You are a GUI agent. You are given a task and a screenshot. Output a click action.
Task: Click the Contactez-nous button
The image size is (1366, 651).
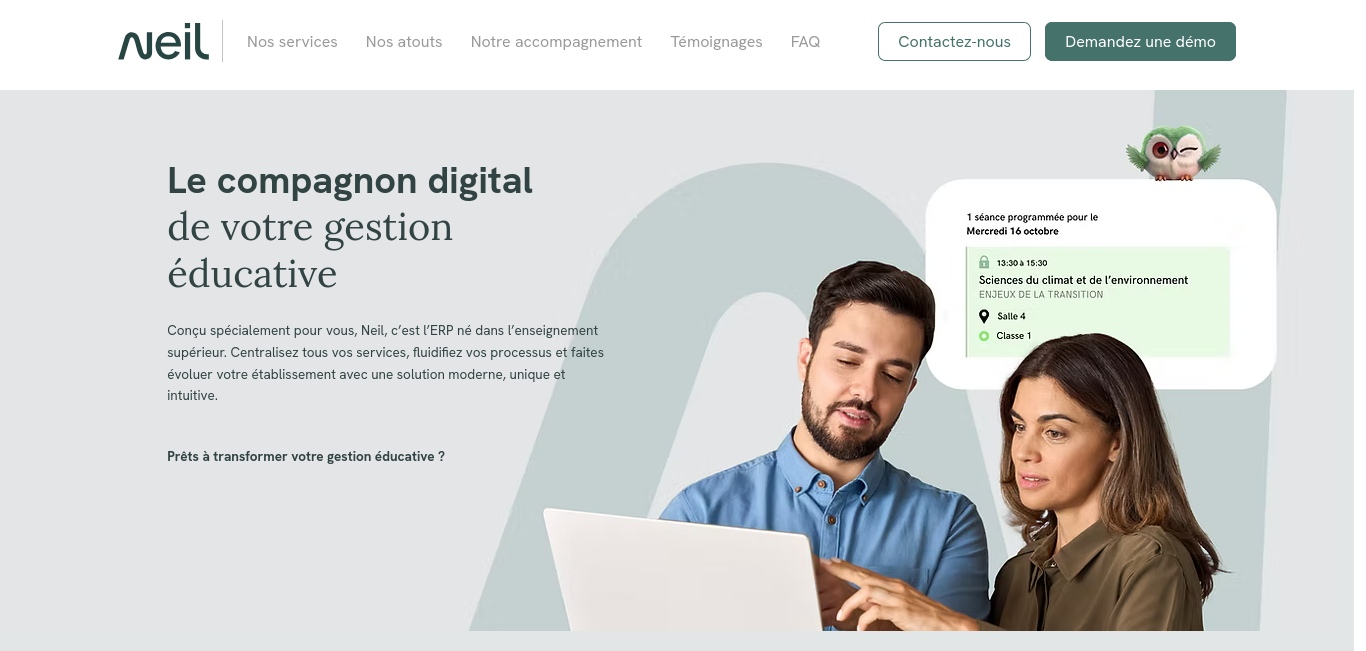[x=954, y=42]
